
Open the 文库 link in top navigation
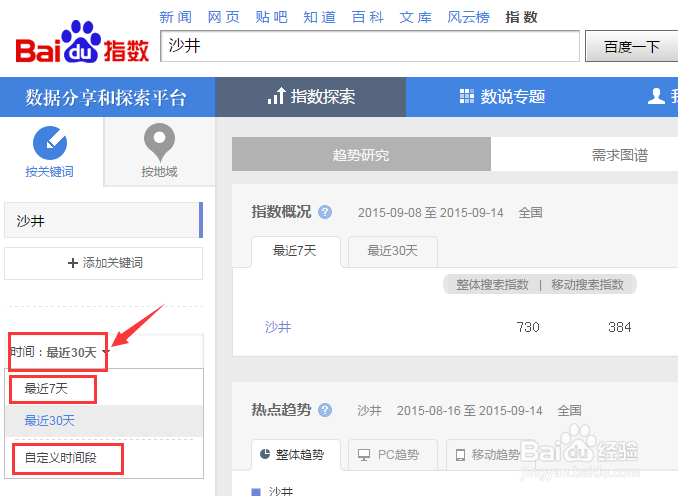click(x=416, y=17)
